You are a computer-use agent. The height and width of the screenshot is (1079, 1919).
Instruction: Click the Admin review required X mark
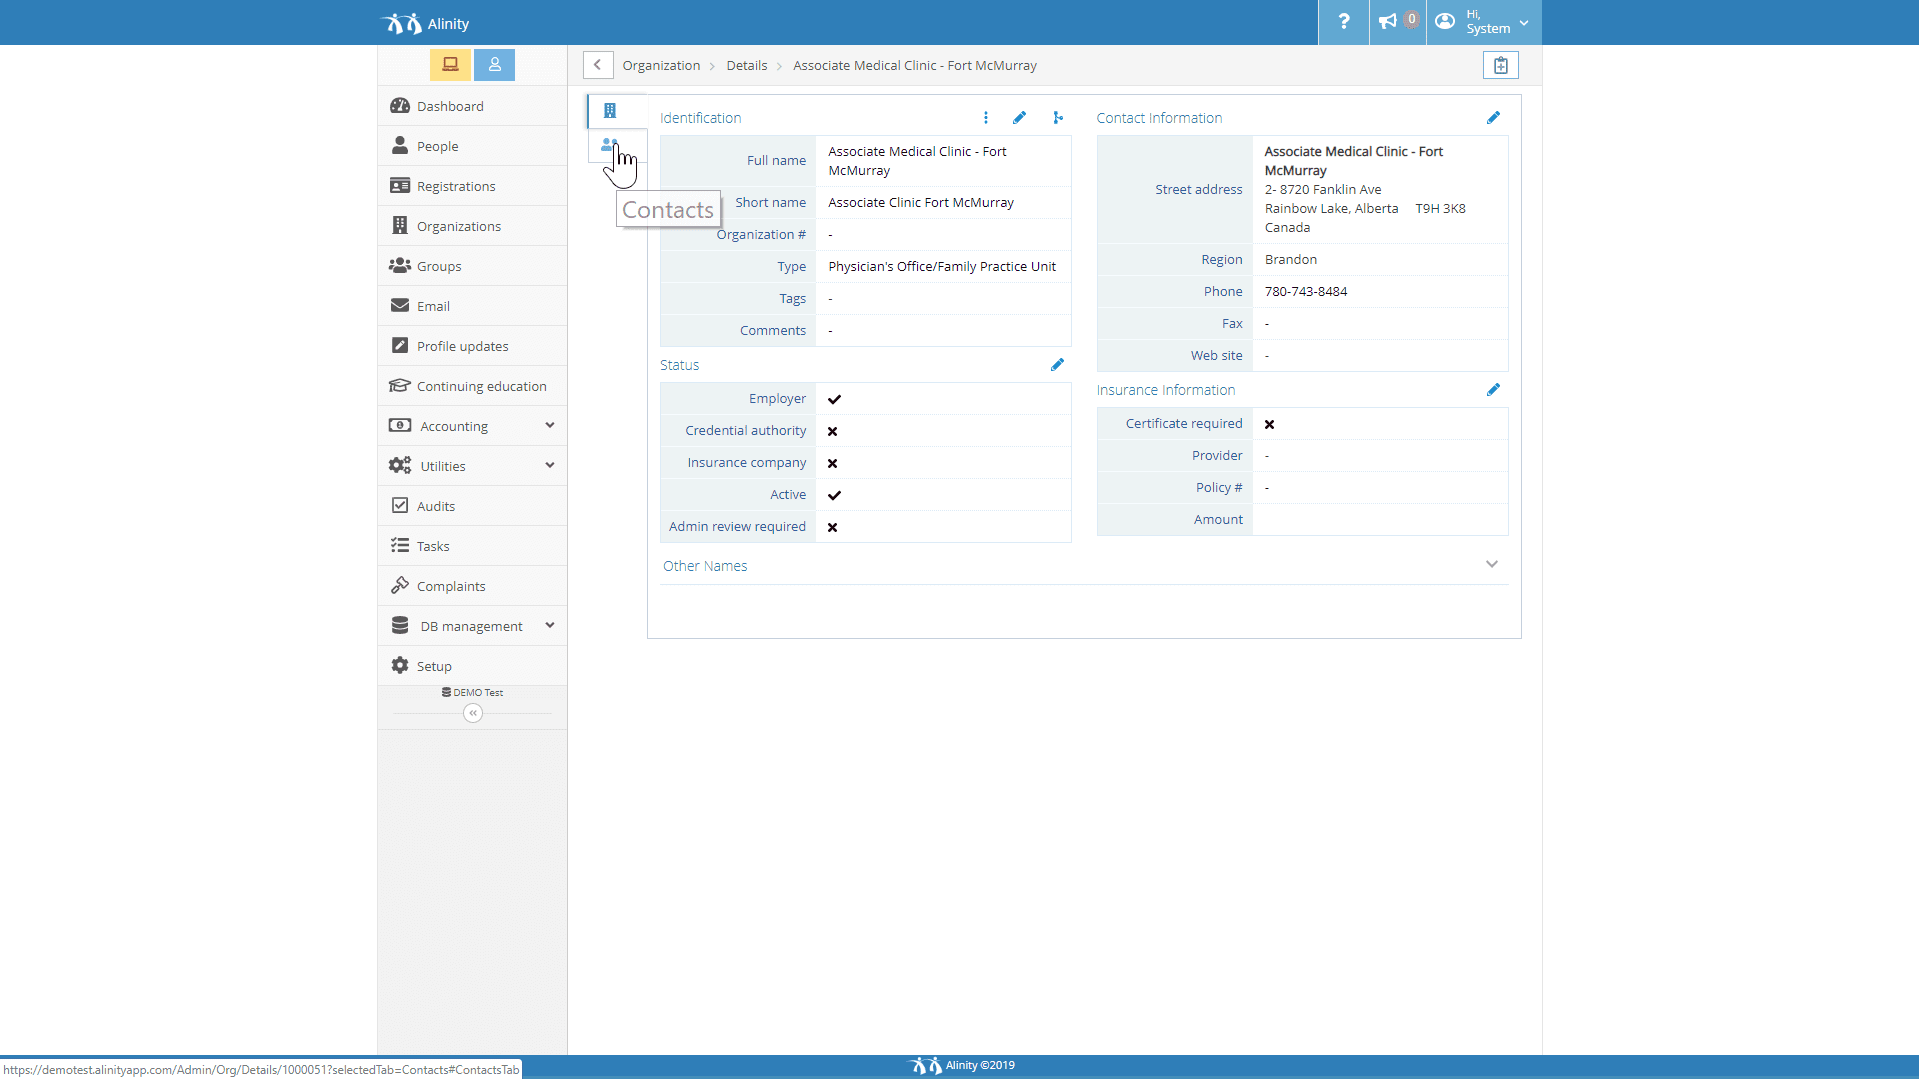pyautogui.click(x=833, y=527)
